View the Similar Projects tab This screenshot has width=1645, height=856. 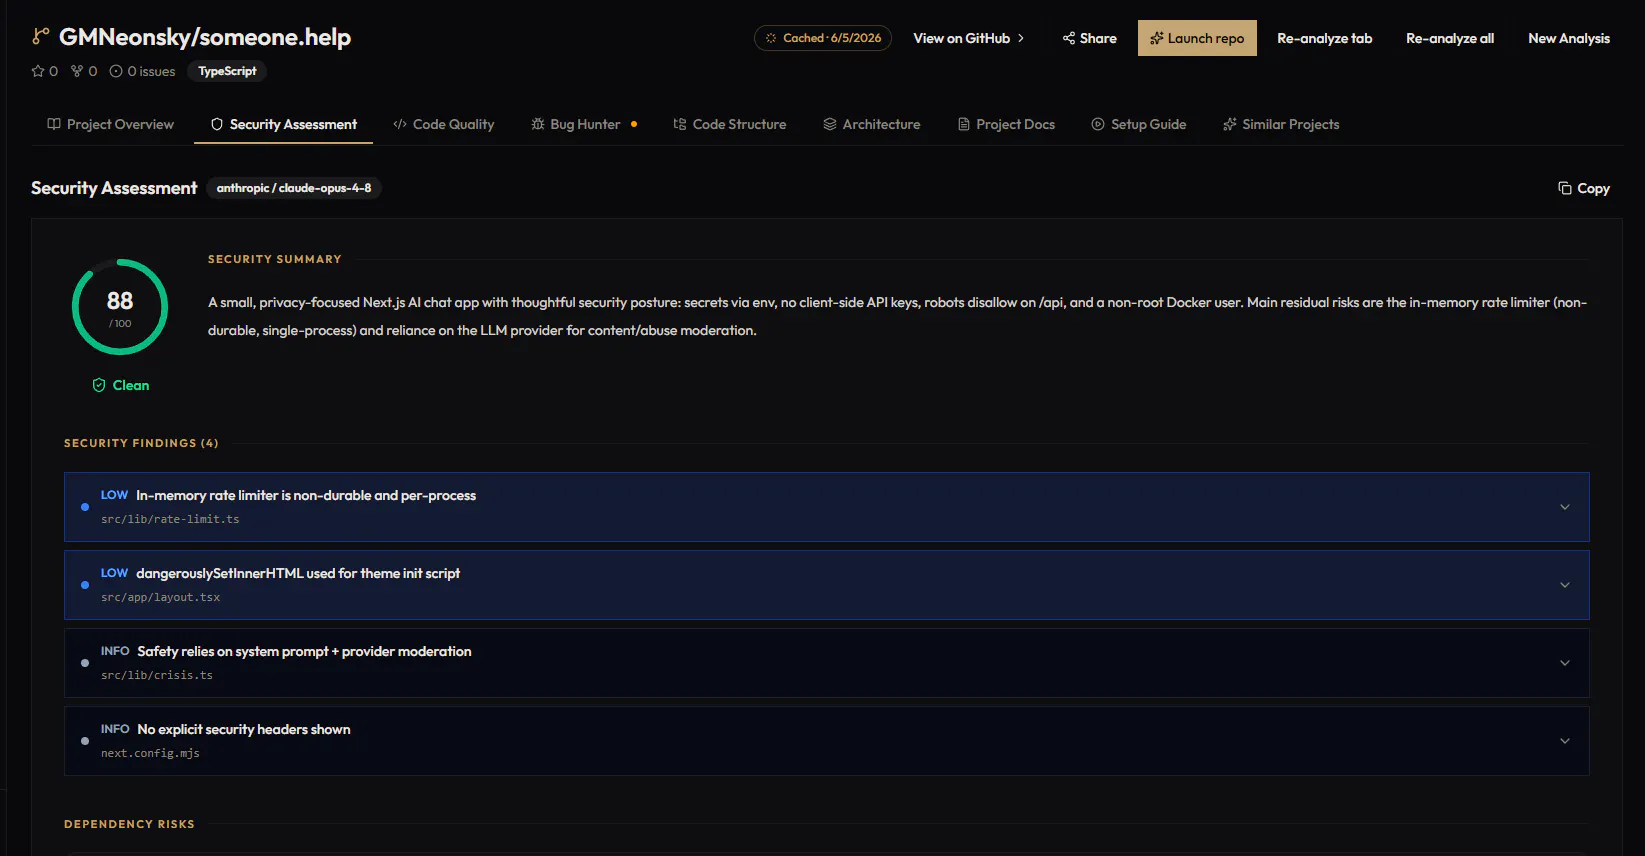tap(1280, 124)
